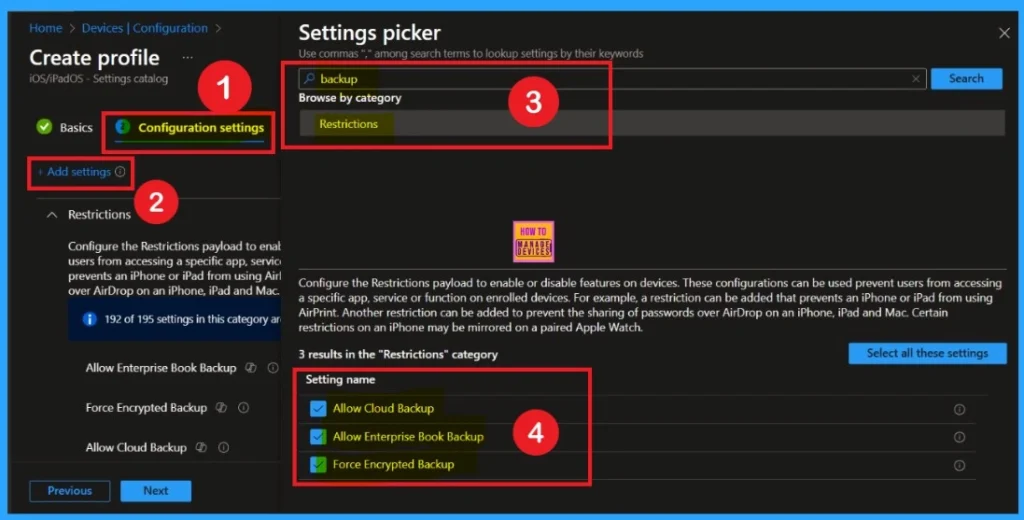Image resolution: width=1024 pixels, height=520 pixels.
Task: Uncheck Allow Cloud Backup checkbox
Action: point(318,408)
